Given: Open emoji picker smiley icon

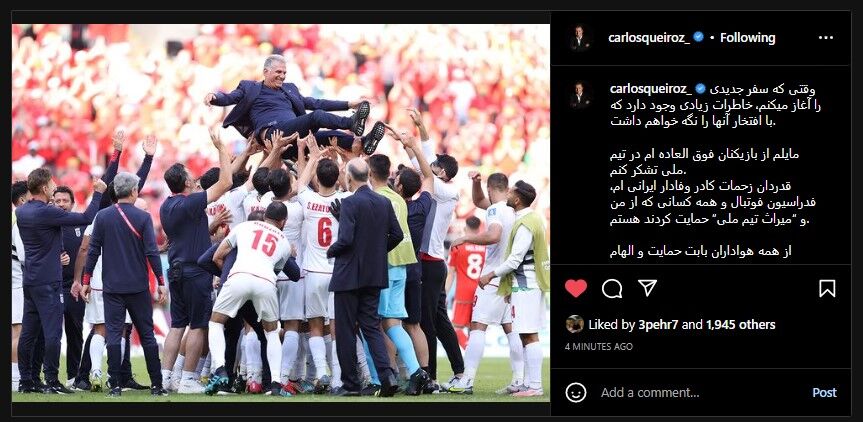Looking at the screenshot, I should click(x=576, y=392).
